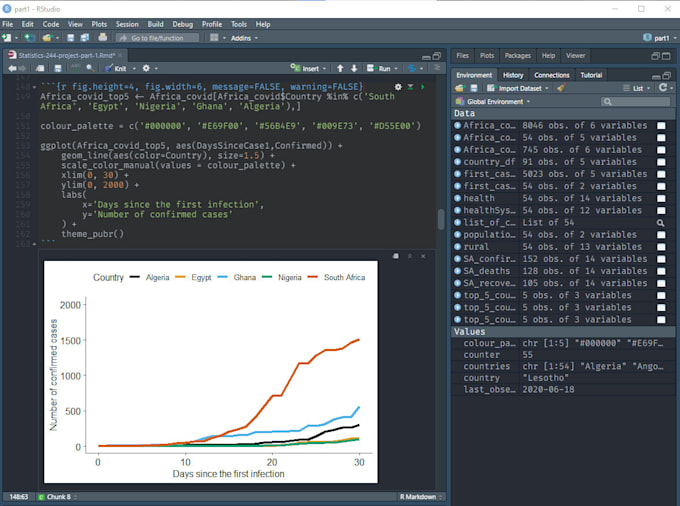This screenshot has height=506, width=680.
Task: Run spell check on the document
Action: tap(75, 68)
